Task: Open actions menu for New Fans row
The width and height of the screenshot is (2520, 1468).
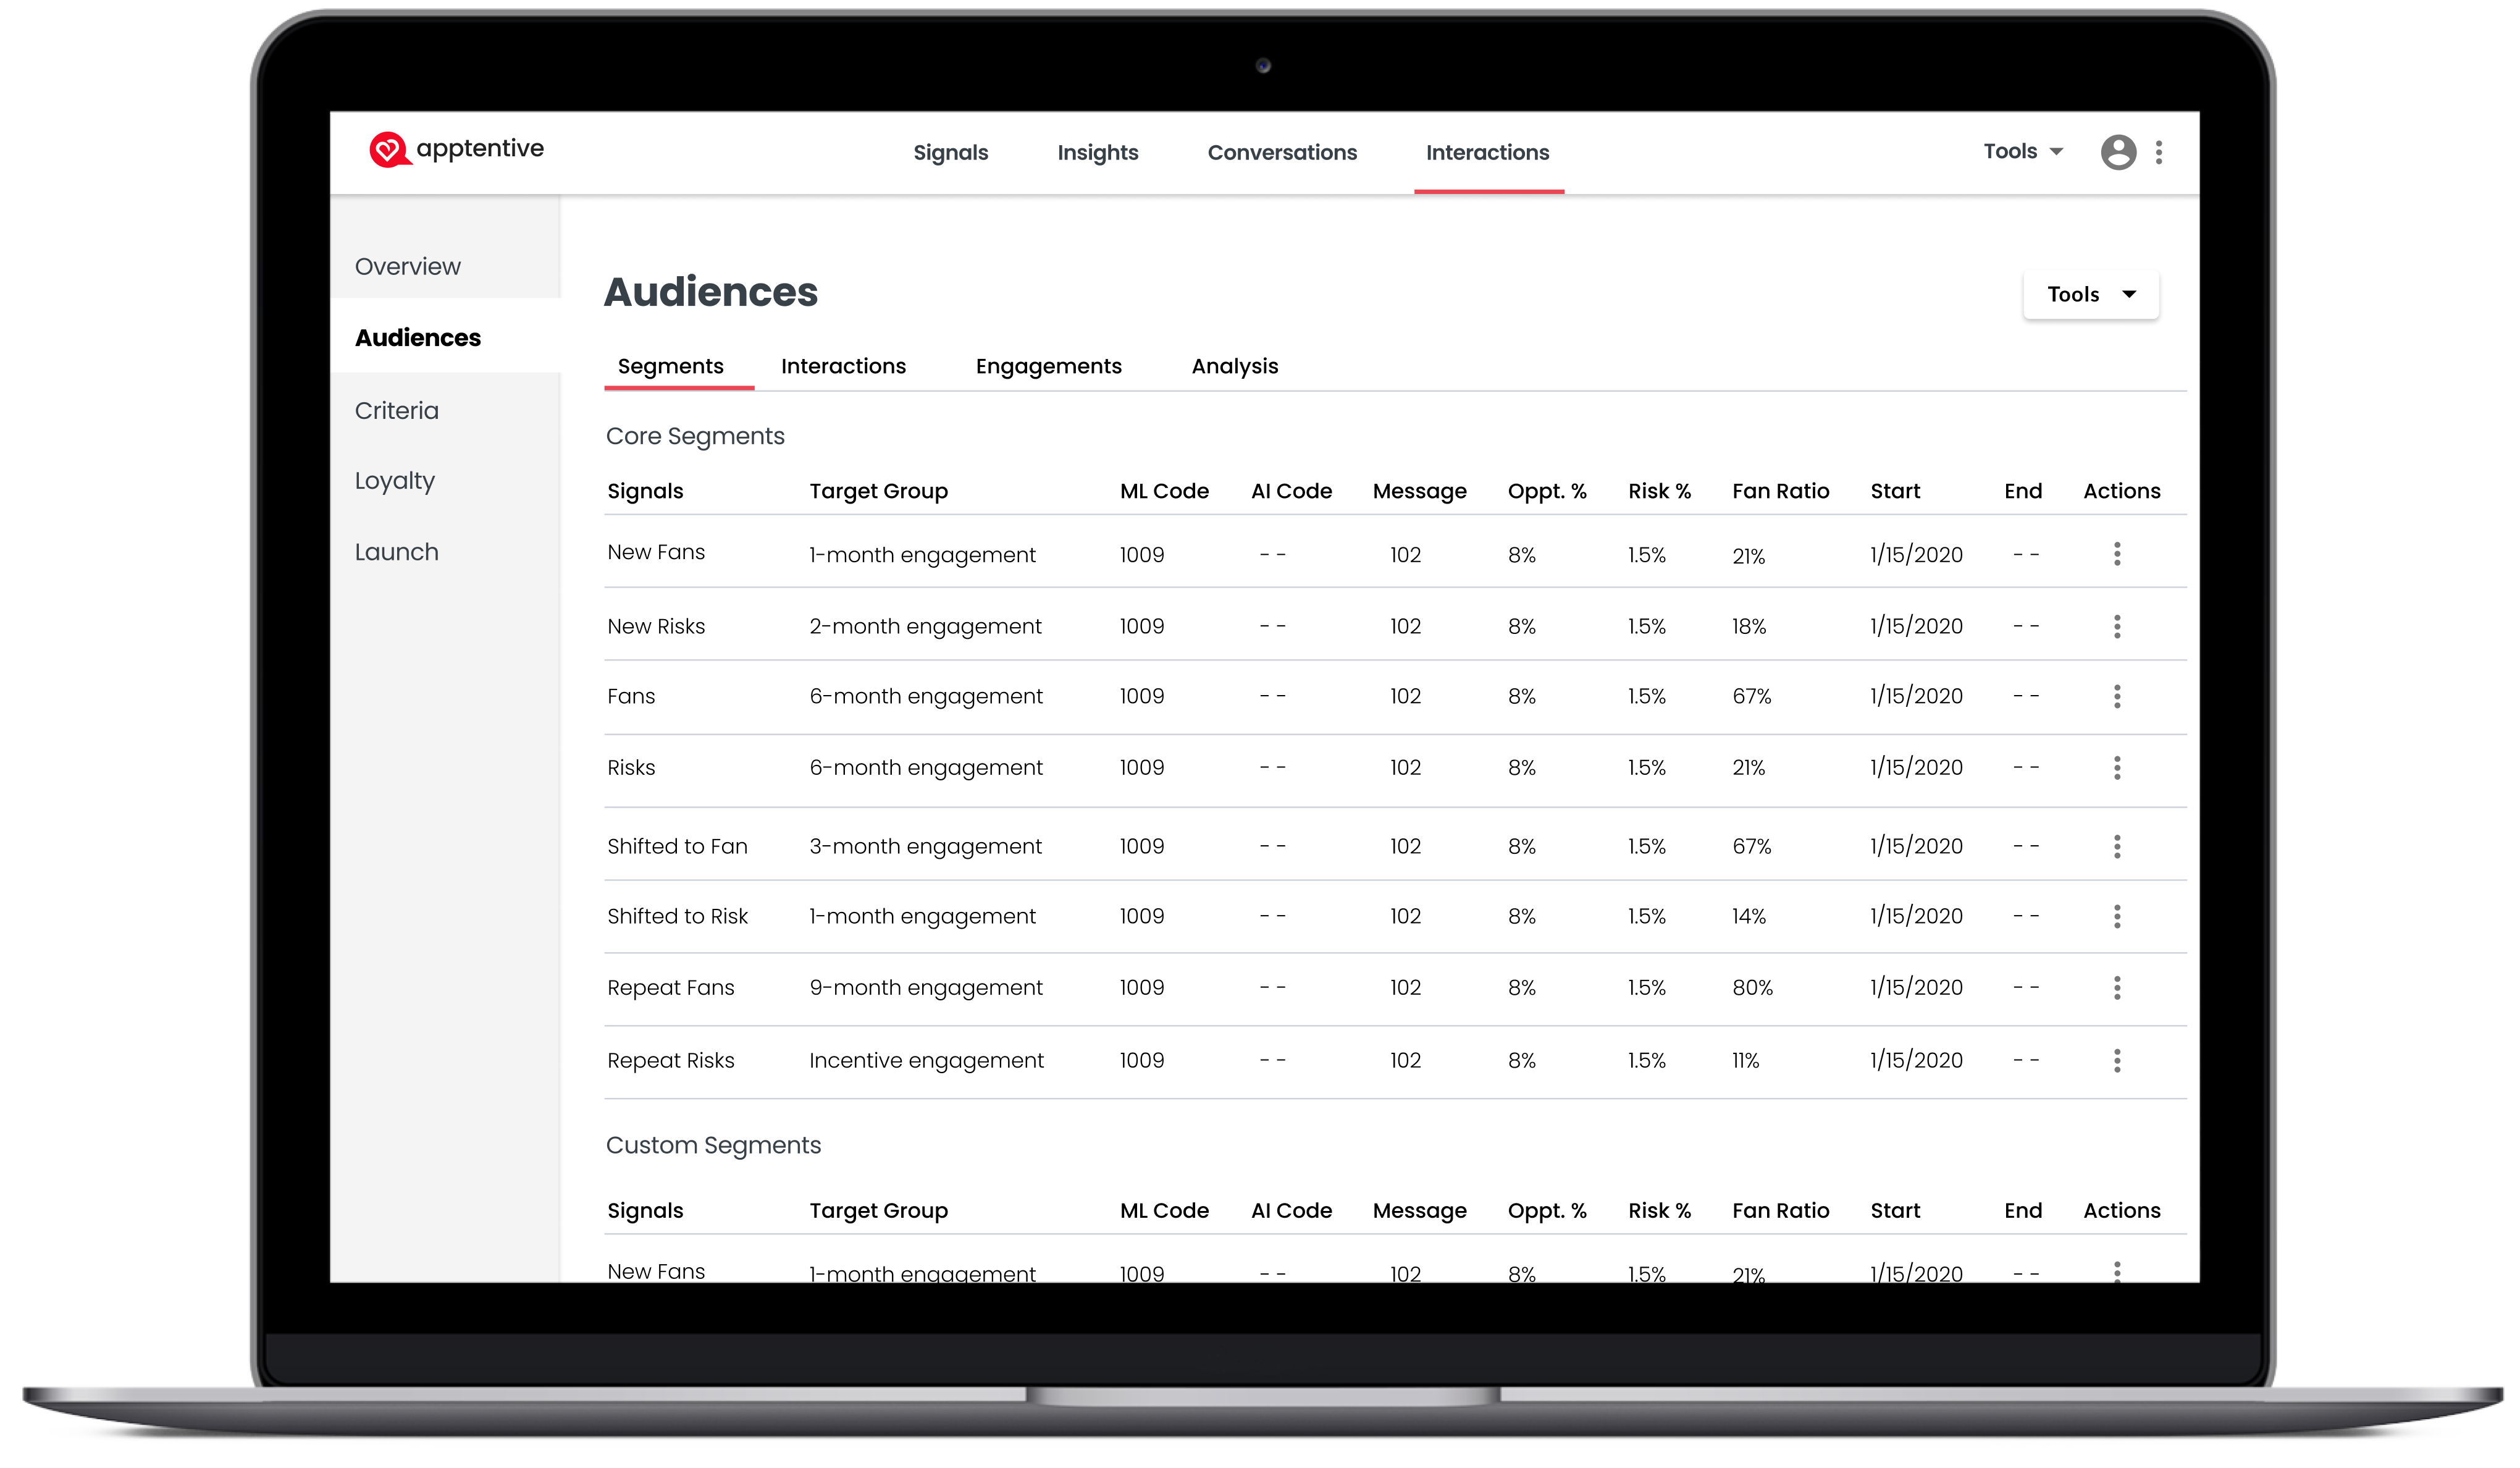Action: (x=2117, y=554)
